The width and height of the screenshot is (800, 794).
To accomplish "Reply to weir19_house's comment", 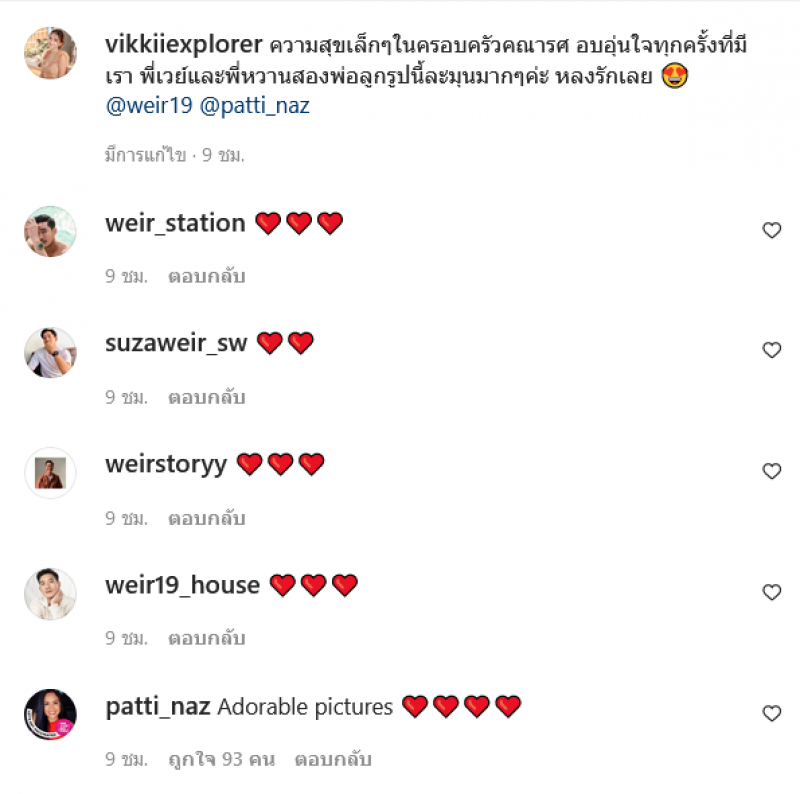I will [207, 638].
